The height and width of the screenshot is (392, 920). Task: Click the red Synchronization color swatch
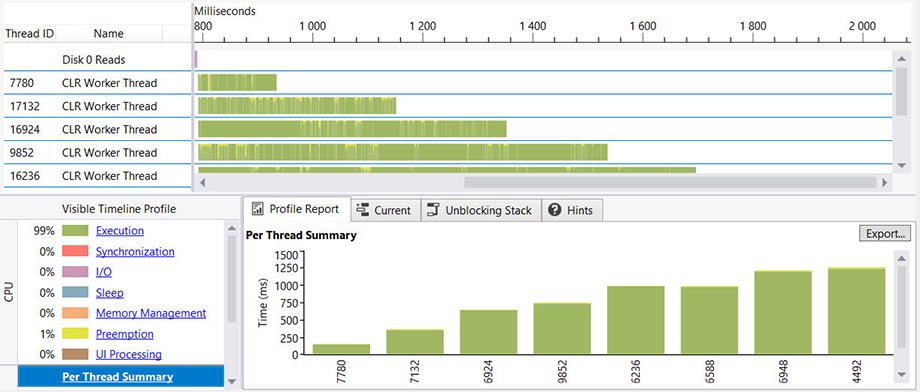point(75,252)
